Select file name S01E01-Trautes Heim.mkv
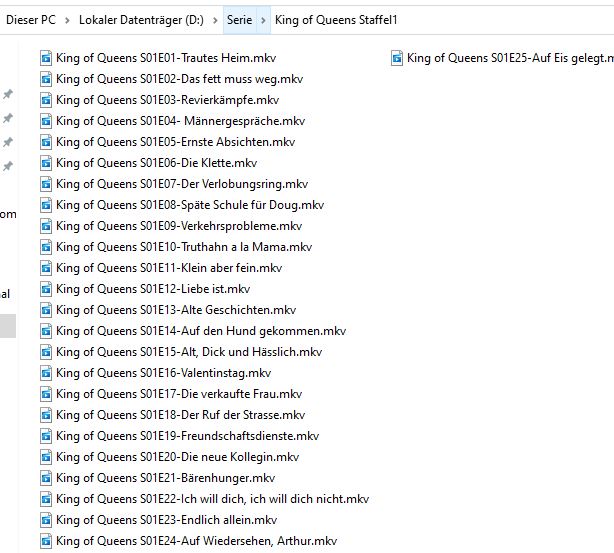Screen dimensions: 614x553 [x=166, y=58]
